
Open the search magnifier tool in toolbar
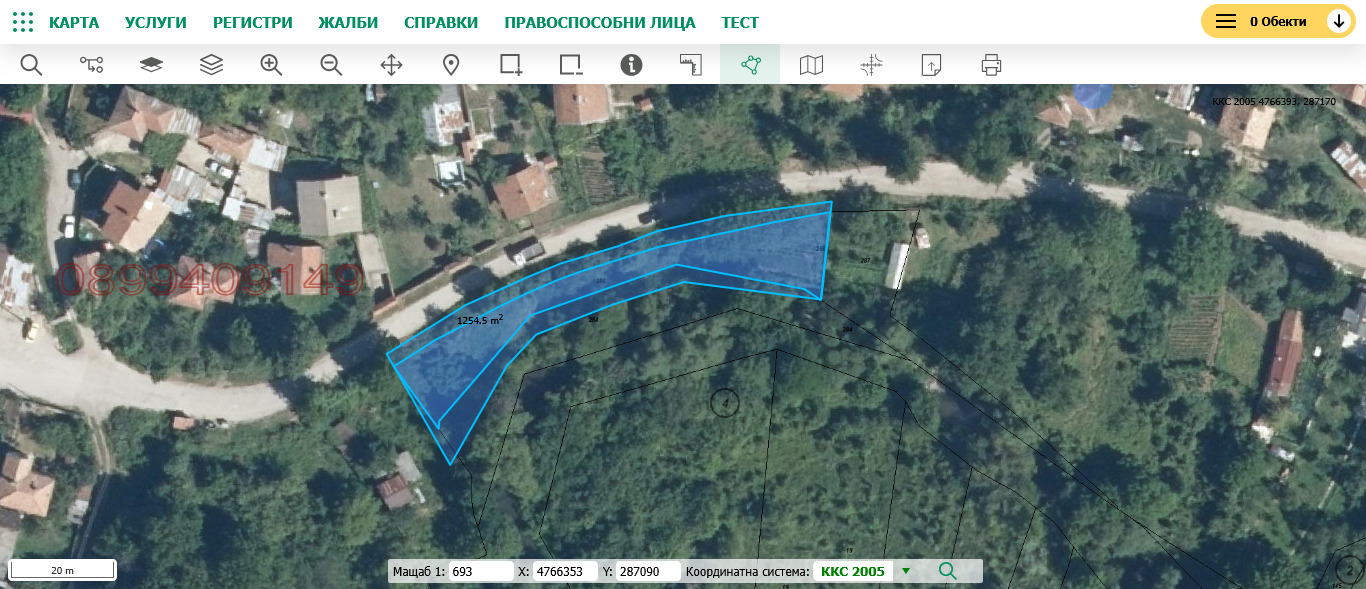coord(31,65)
